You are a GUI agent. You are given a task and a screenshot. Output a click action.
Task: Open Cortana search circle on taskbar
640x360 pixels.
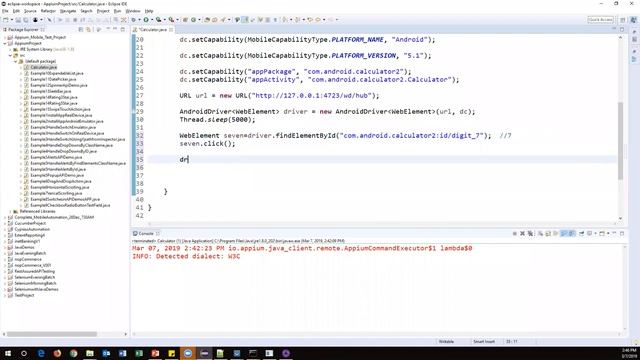[x=24, y=353]
